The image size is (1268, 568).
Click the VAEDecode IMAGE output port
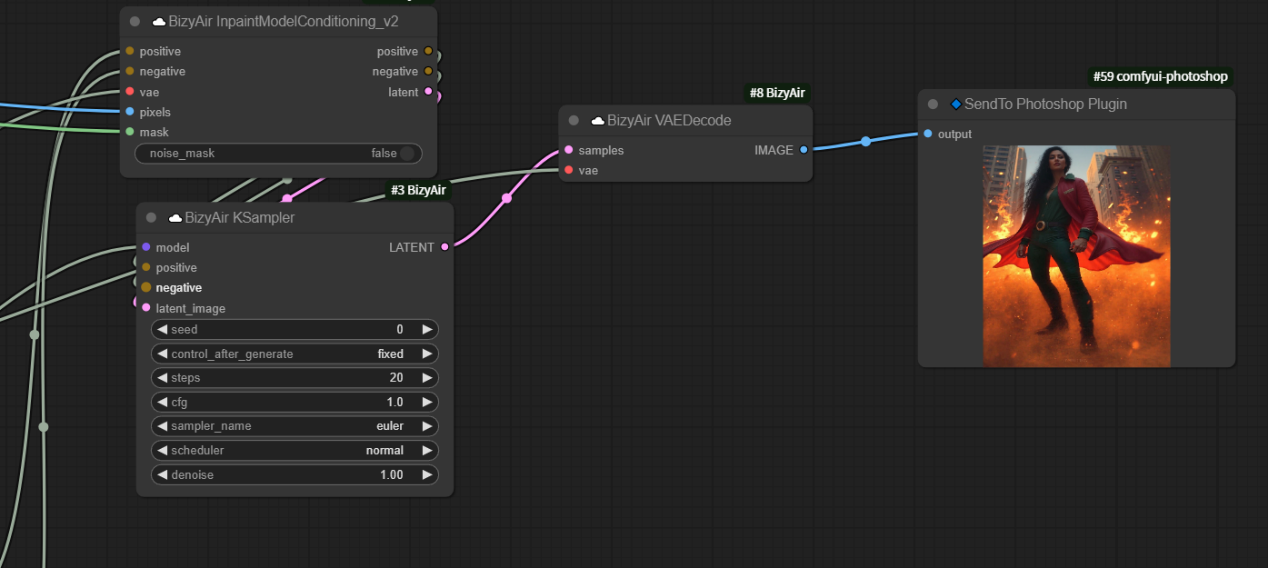(x=803, y=150)
